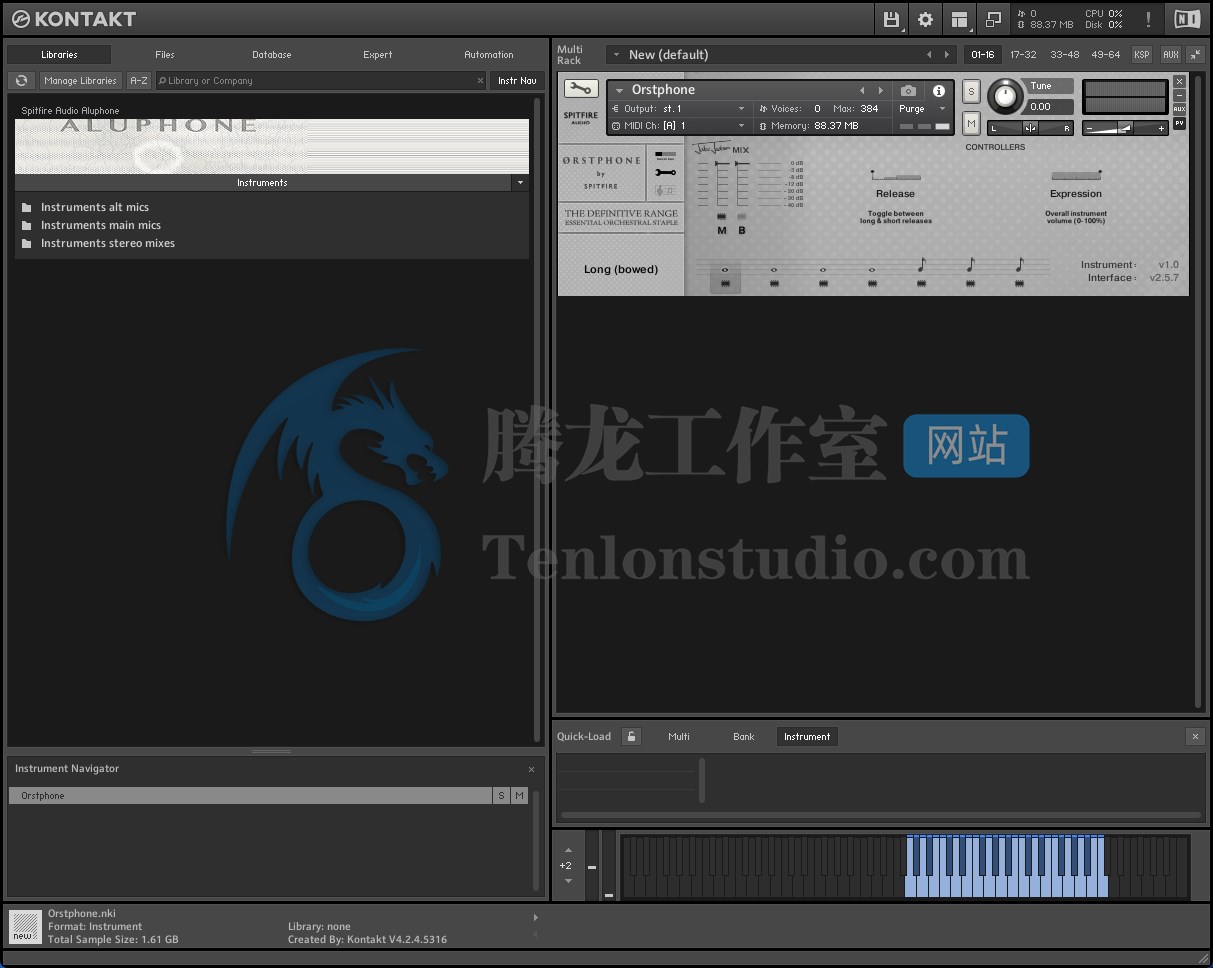Open the ostinatum treble clef panel icon
This screenshot has width=1213, height=968.
click(665, 190)
